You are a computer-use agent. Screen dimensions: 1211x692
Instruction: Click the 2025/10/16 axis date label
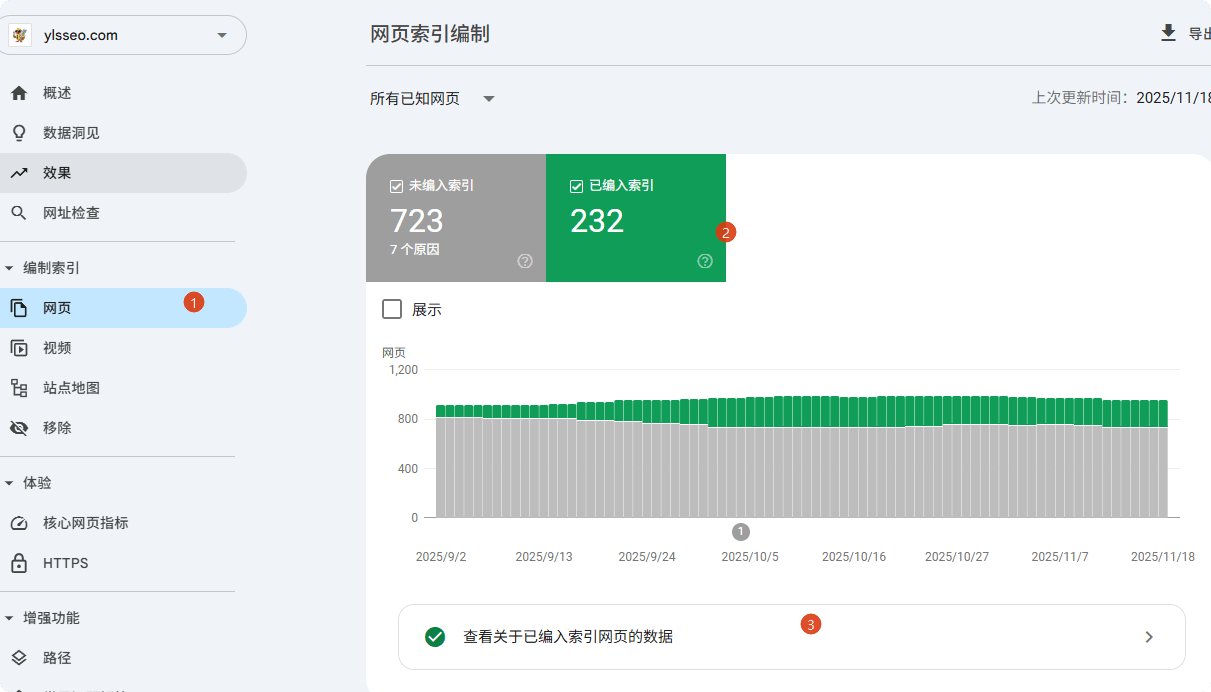tap(854, 557)
